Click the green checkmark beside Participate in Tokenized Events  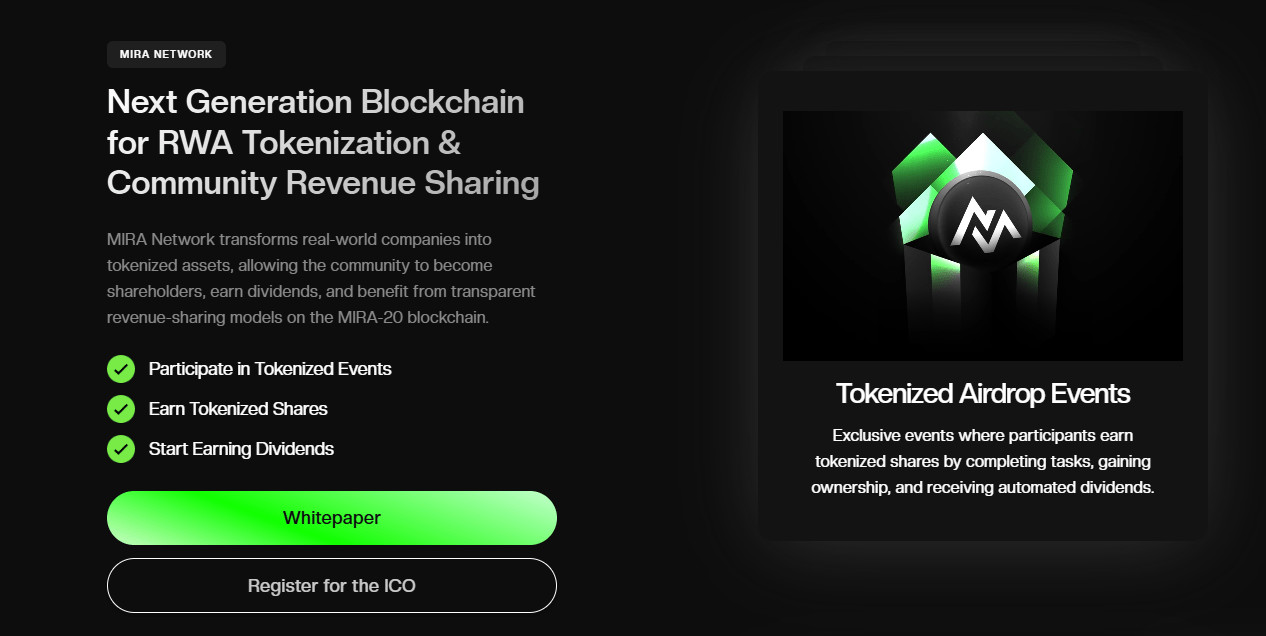tap(120, 369)
